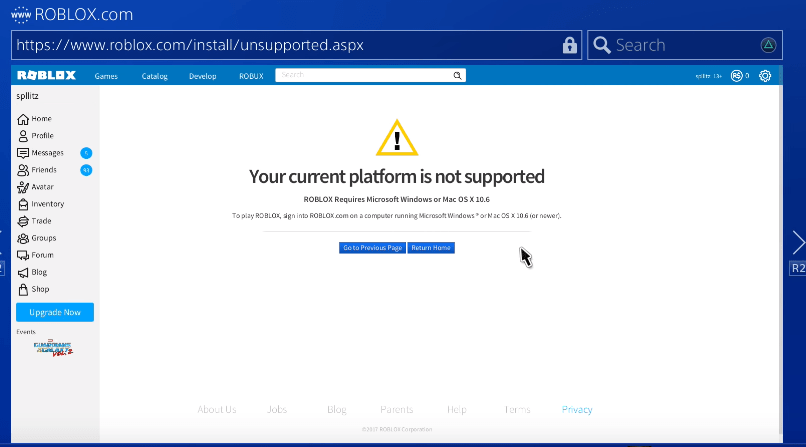The width and height of the screenshot is (806, 447).
Task: Open the Terms footer link
Action: coord(517,409)
